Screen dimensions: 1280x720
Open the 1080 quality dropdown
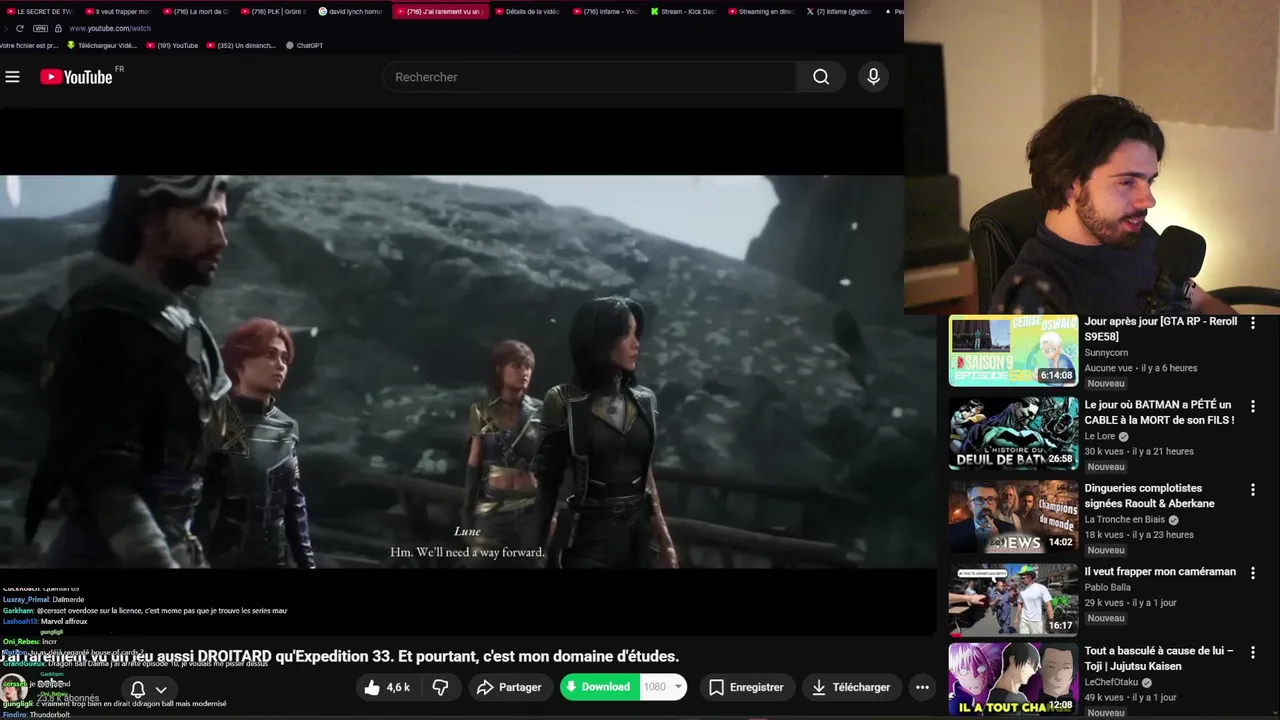[x=663, y=687]
